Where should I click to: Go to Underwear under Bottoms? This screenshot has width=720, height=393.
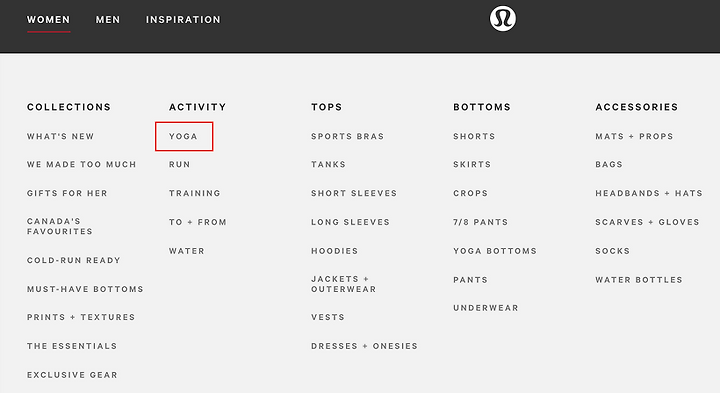click(x=486, y=308)
